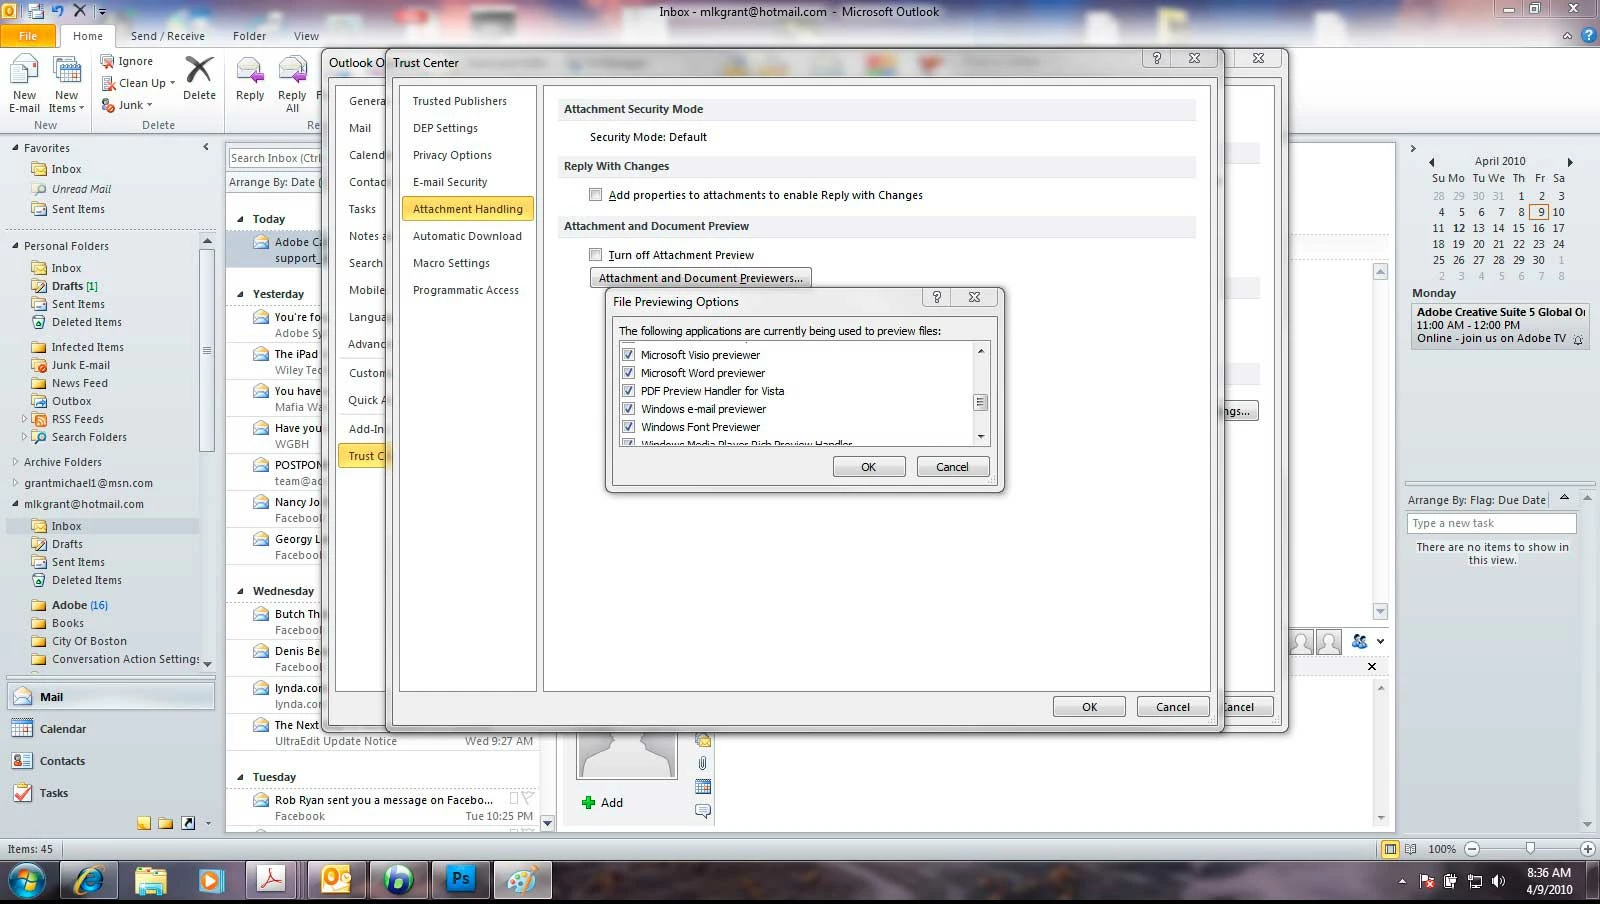Expand Archive Folders

coord(15,462)
